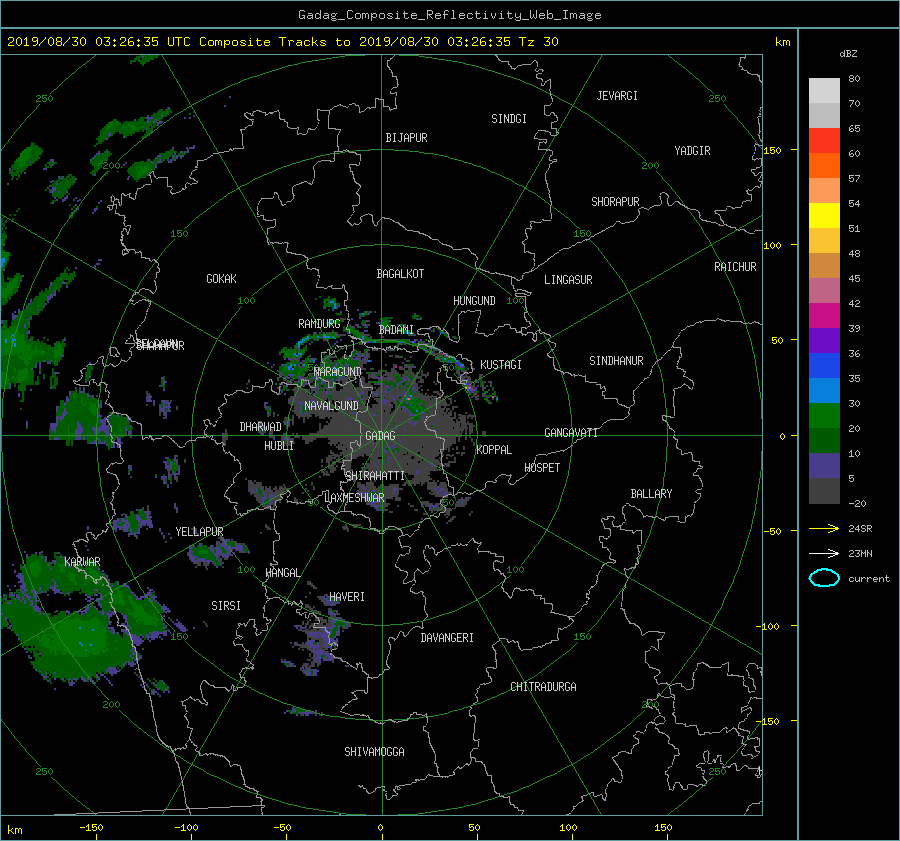900x841 pixels.
Task: Click the cyan current track ellipse icon
Action: click(x=824, y=578)
